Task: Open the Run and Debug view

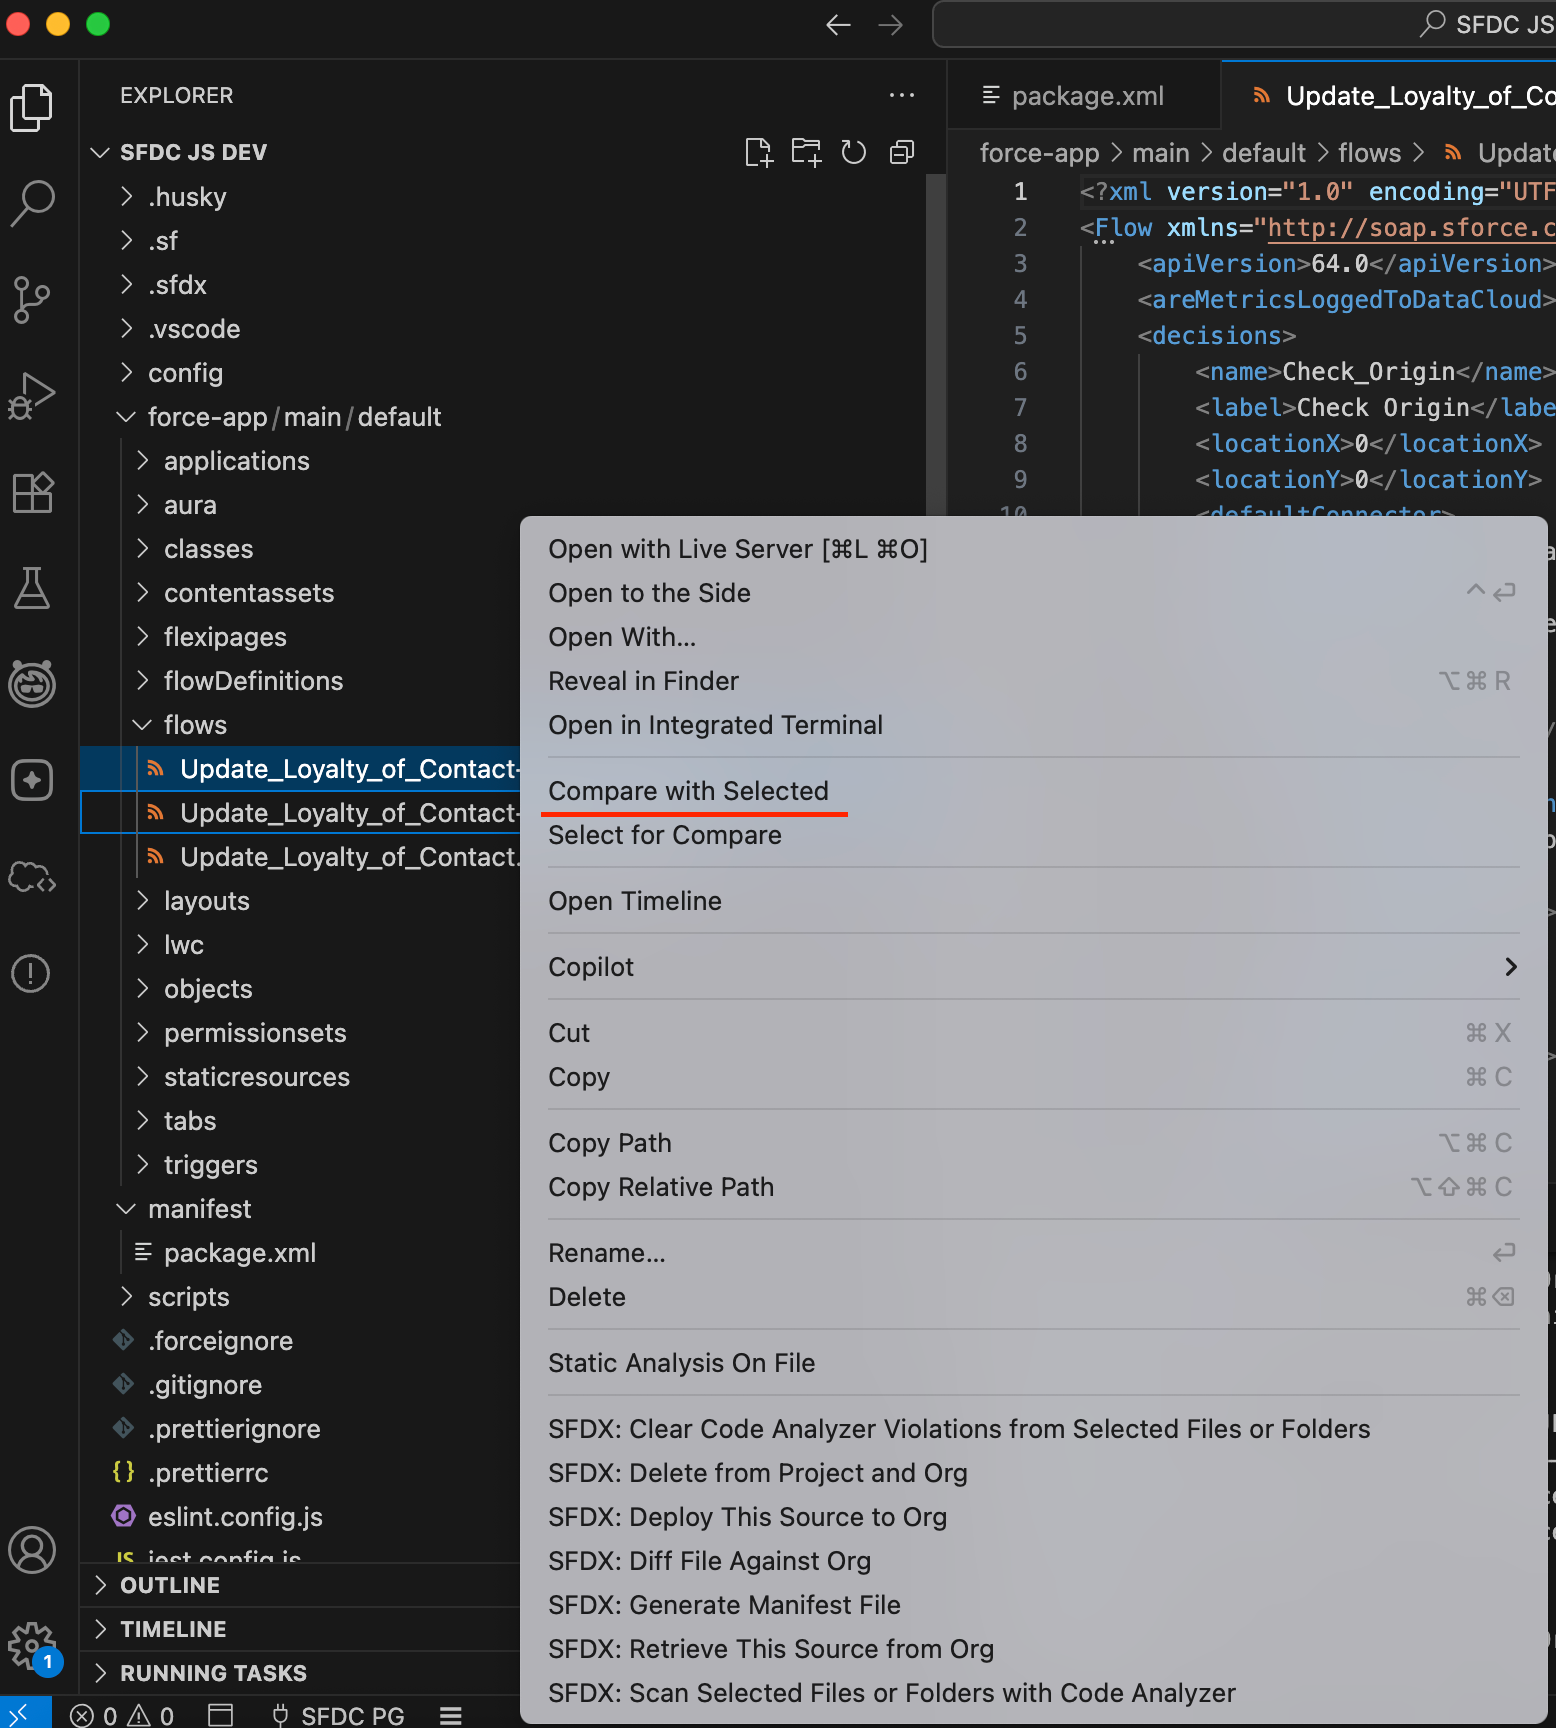Action: pos(32,396)
